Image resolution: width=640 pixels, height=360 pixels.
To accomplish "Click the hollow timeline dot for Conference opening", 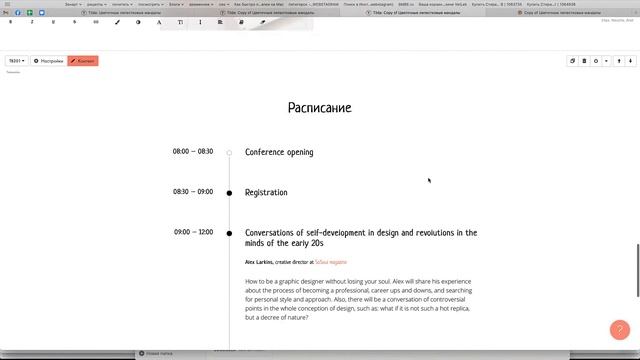I will click(x=229, y=153).
